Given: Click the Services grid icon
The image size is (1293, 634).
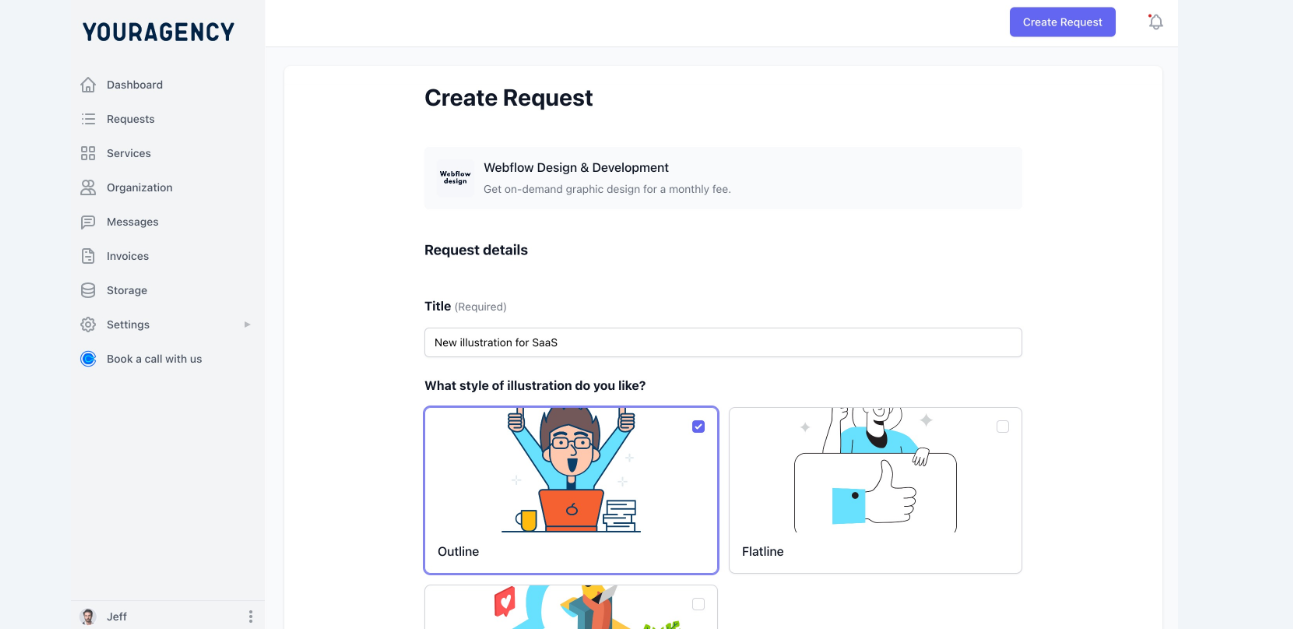Looking at the screenshot, I should click(x=88, y=153).
